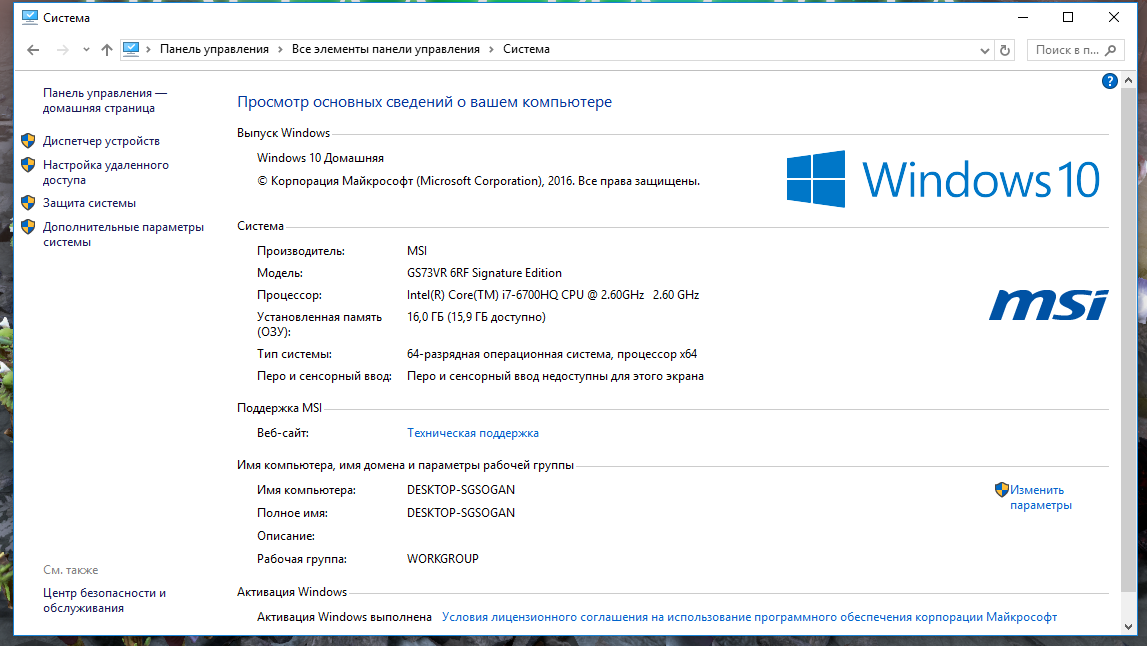Viewport: 1147px width, 646px height.
Task: Expand chevron after Панель управления breadcrumb
Action: [x=281, y=49]
